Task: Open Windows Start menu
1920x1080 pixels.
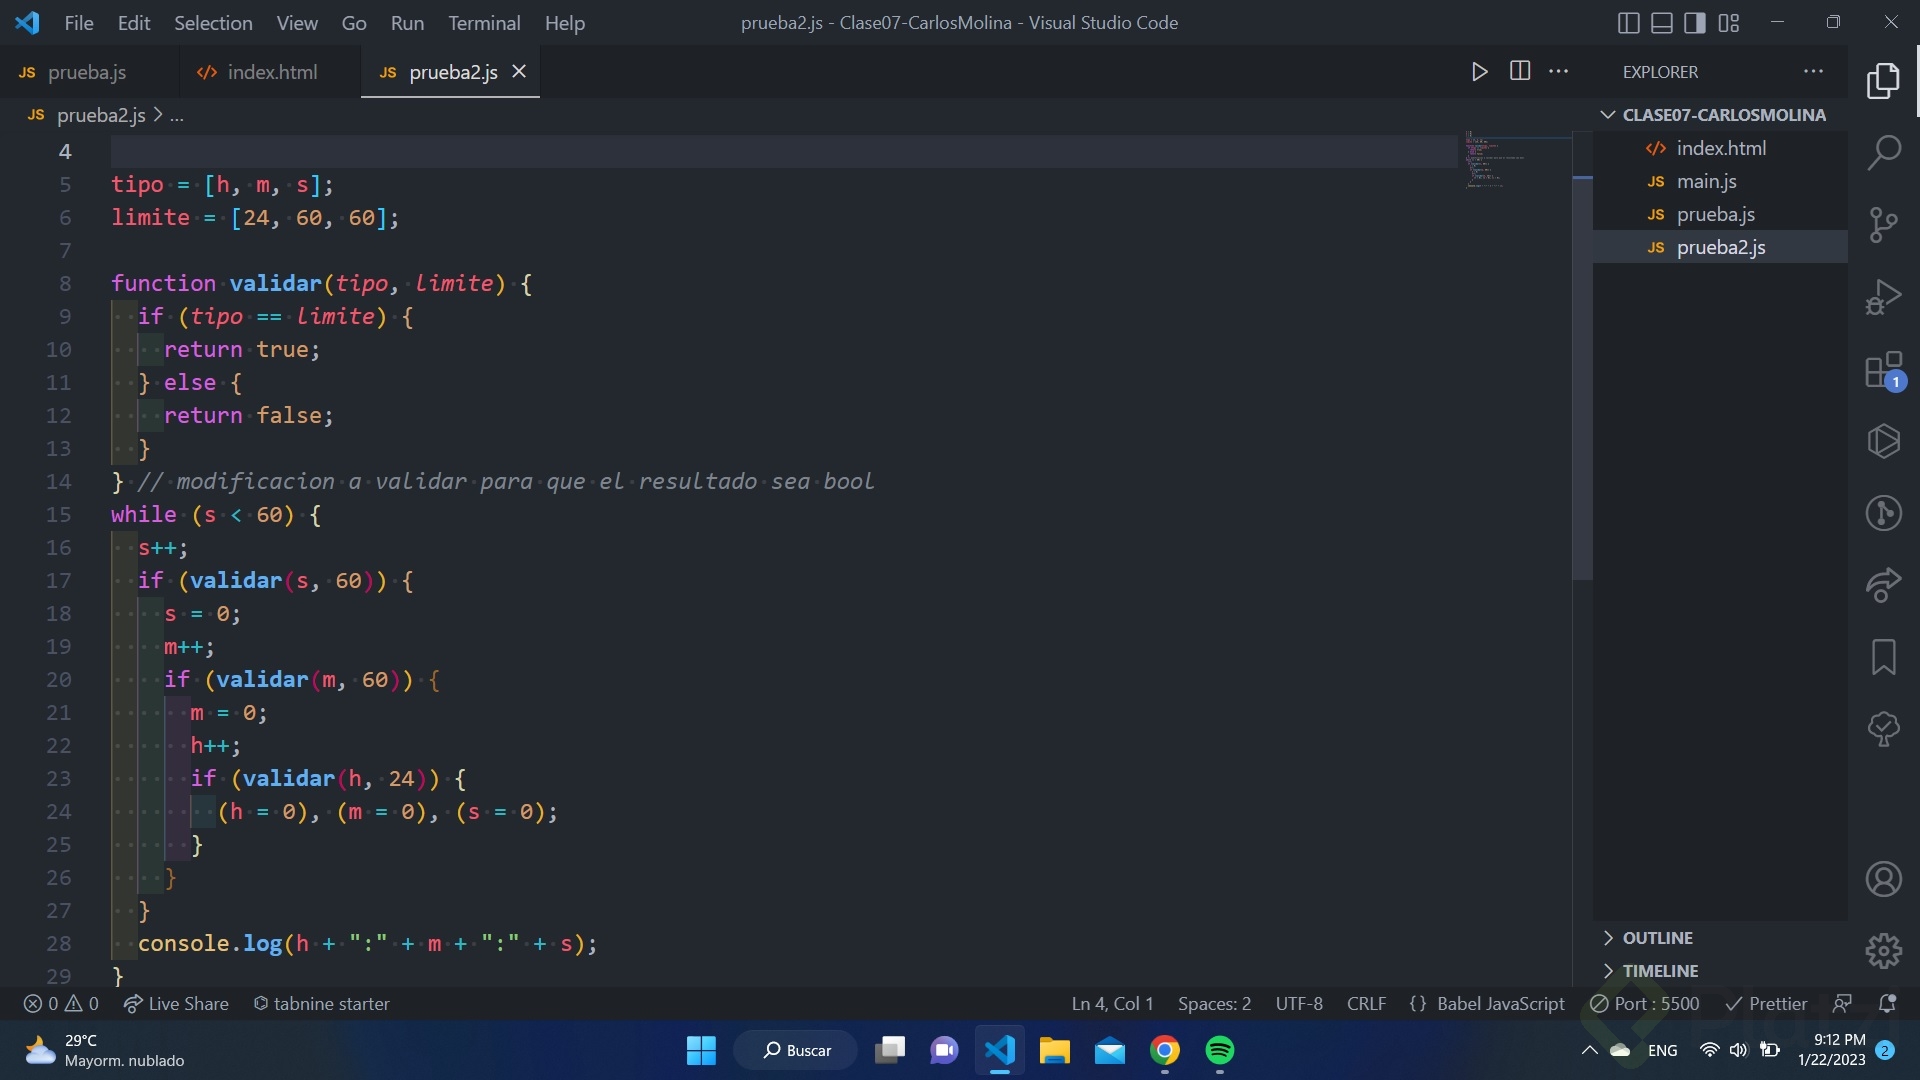Action: pyautogui.click(x=701, y=1051)
